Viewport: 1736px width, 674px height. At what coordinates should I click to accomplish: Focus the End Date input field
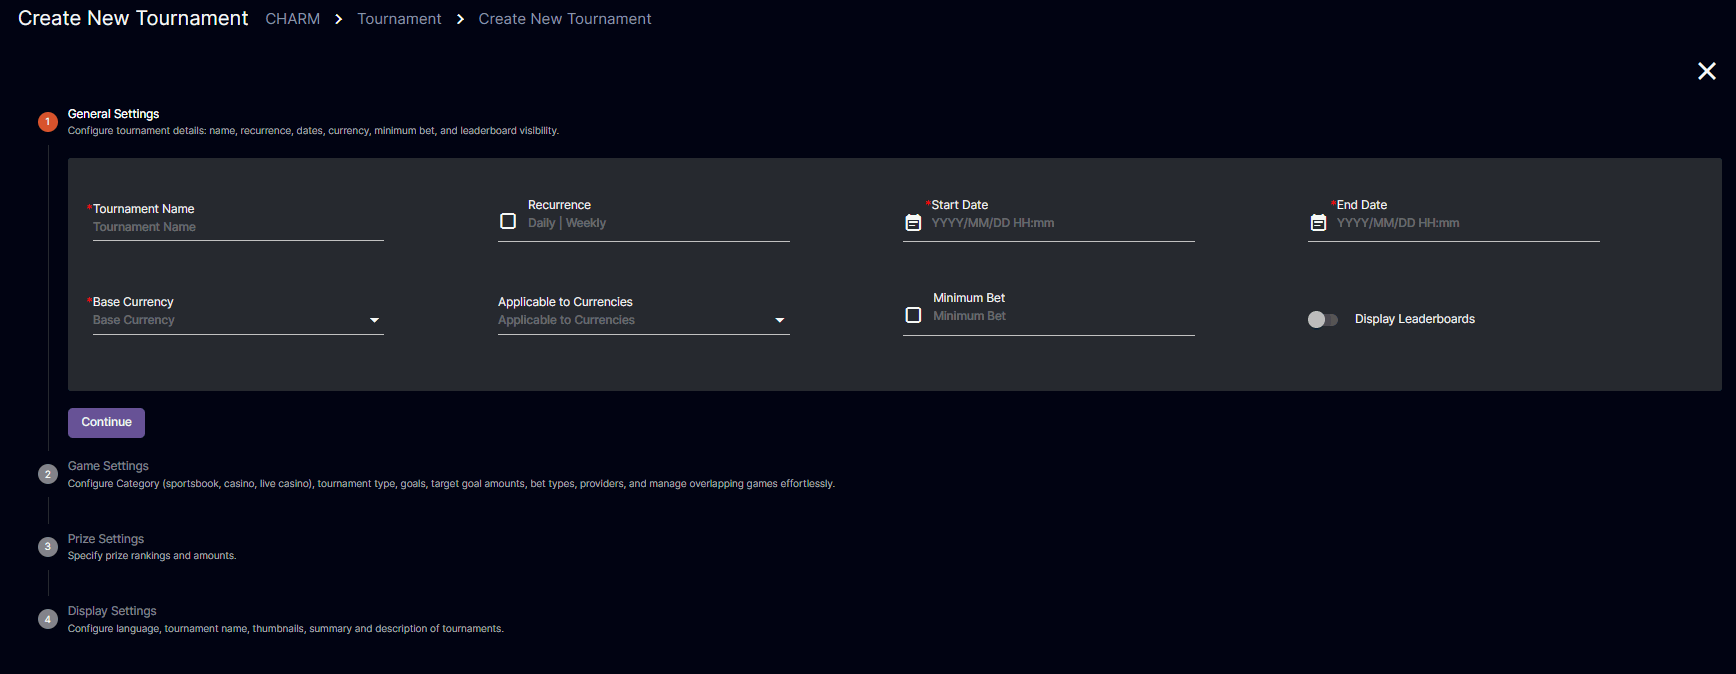click(1467, 223)
